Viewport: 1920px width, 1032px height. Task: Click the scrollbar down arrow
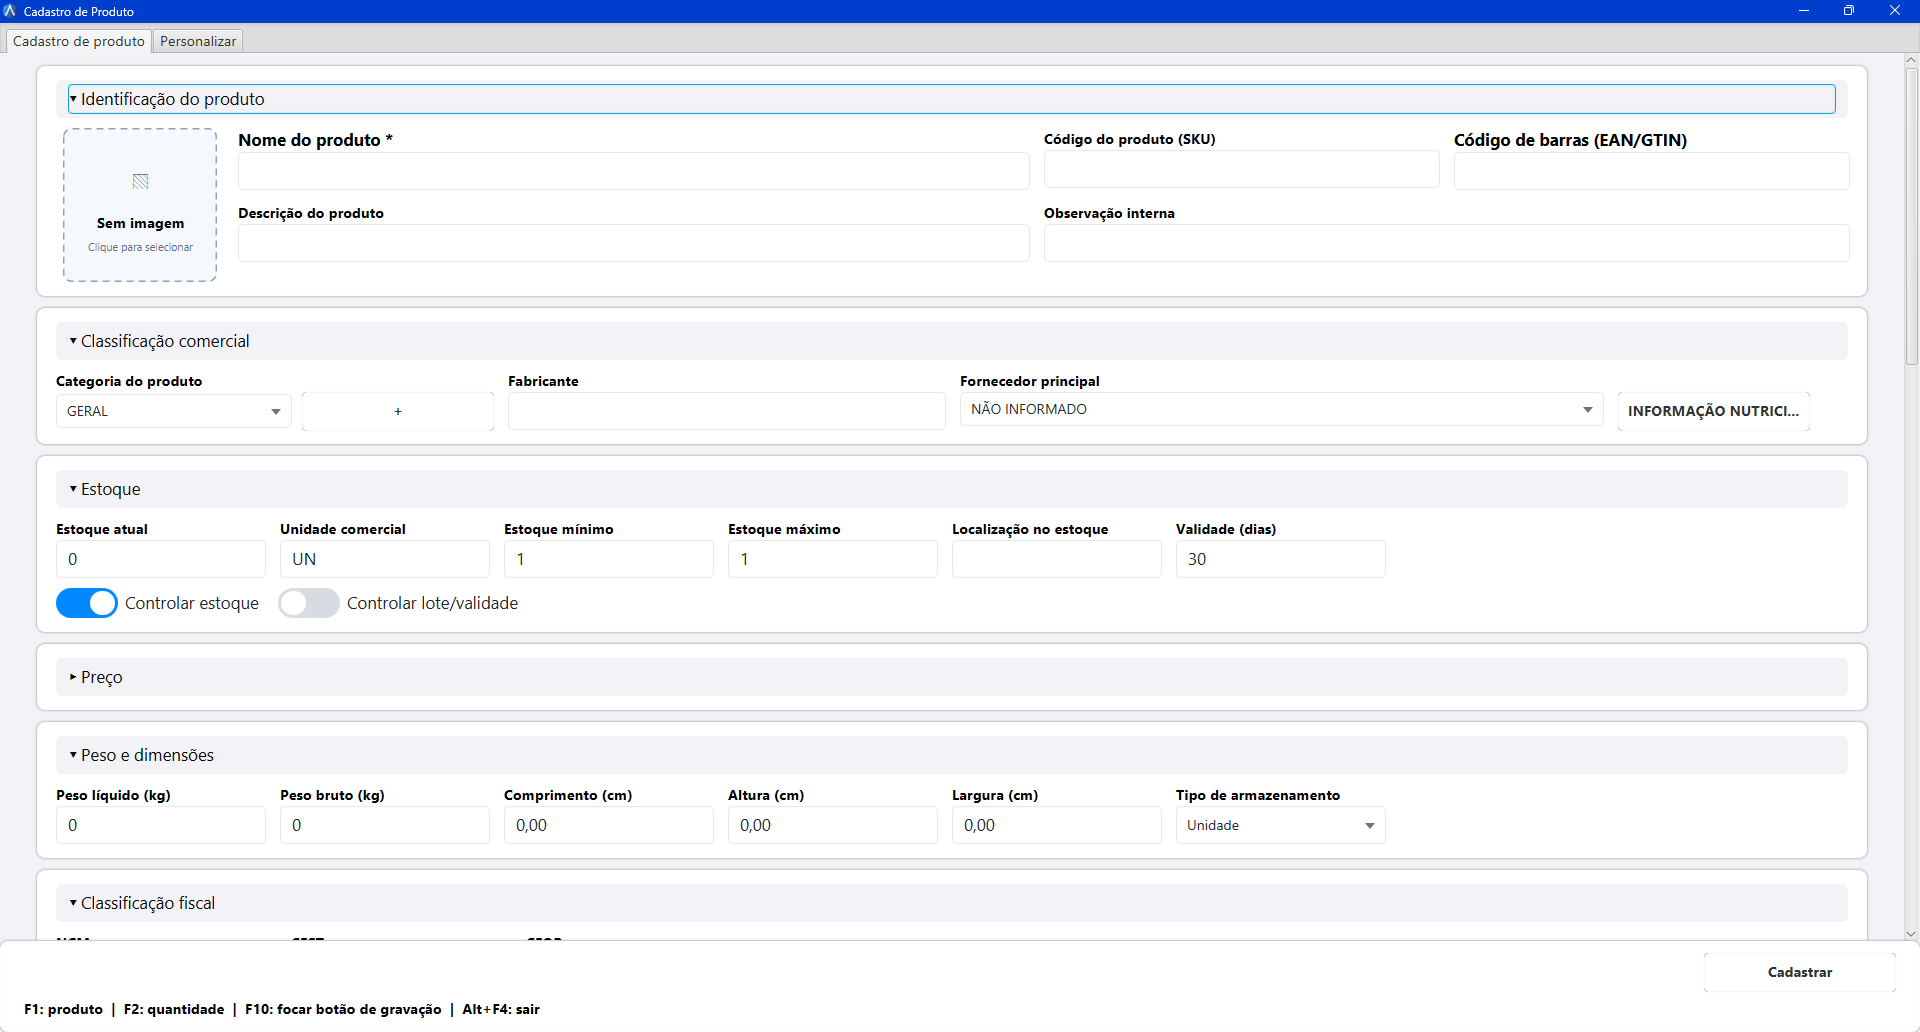pyautogui.click(x=1911, y=934)
